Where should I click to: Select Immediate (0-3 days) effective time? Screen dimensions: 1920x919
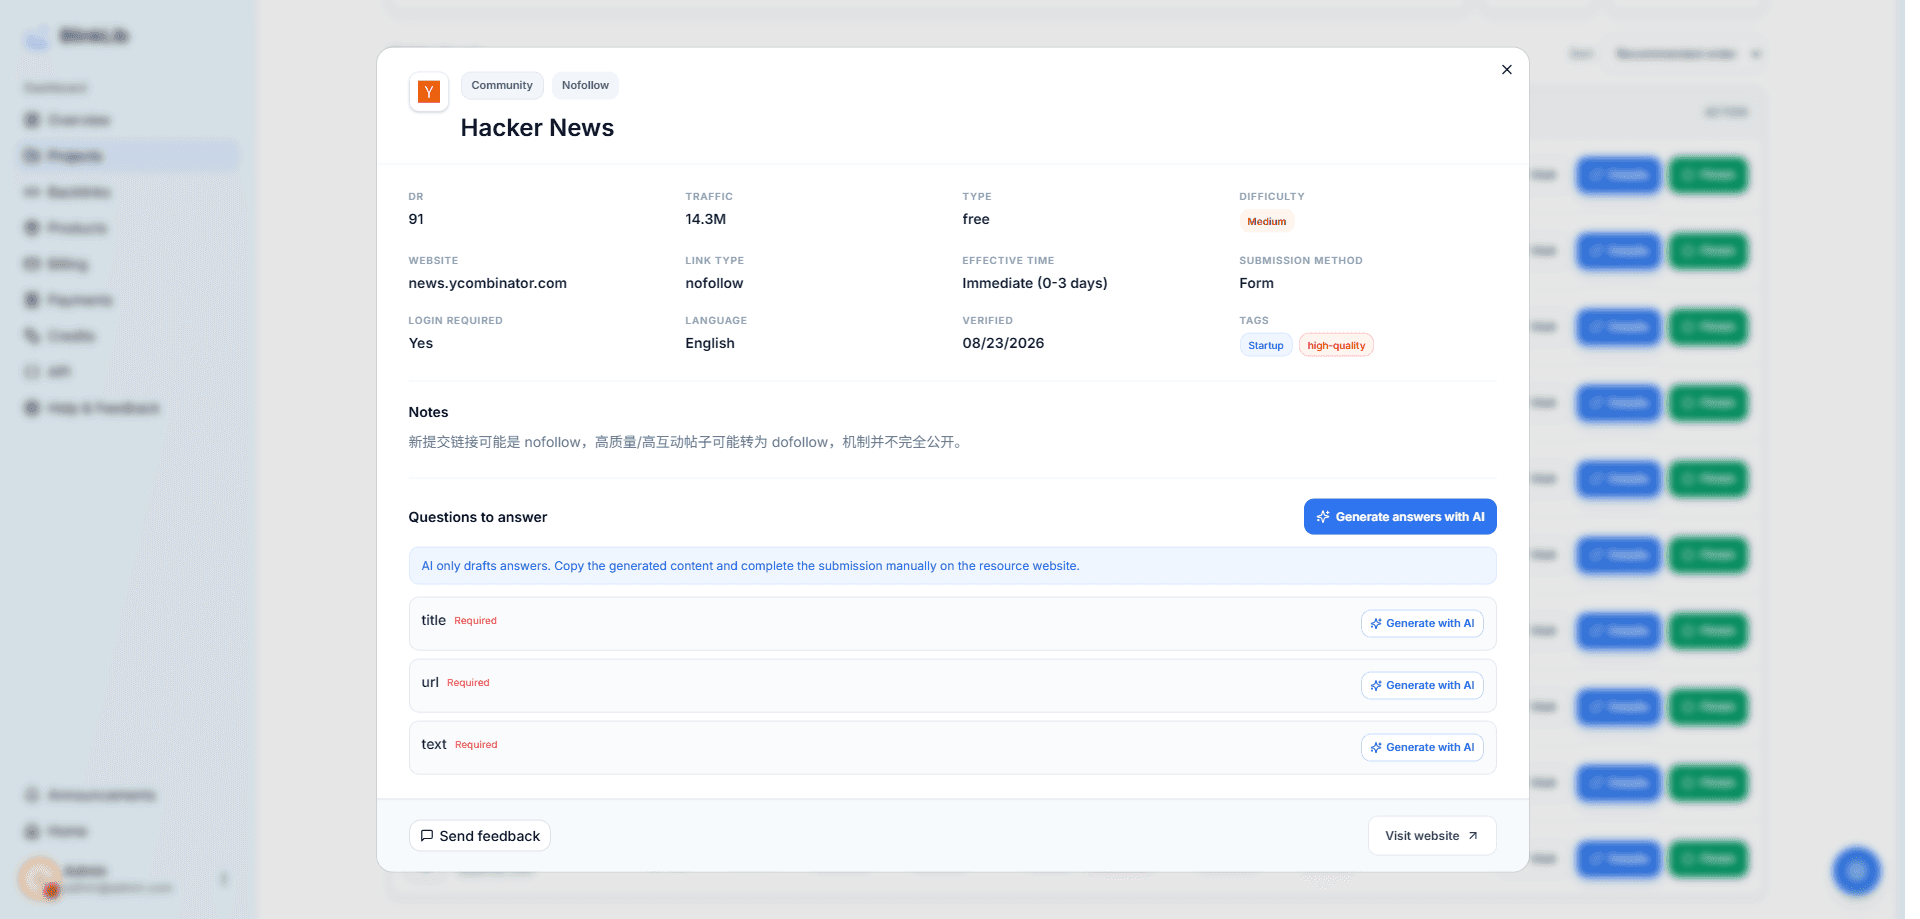click(x=1035, y=284)
